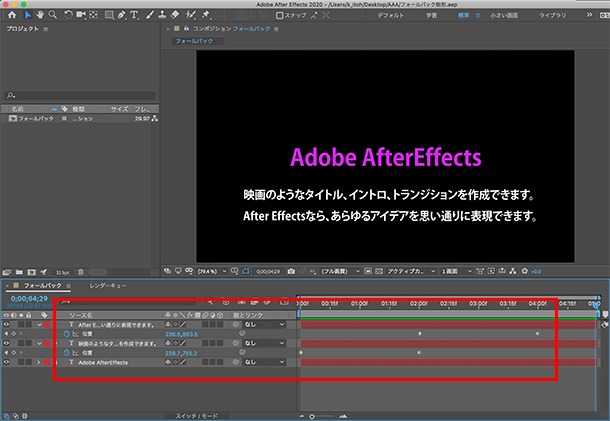Click timeline zoom slider at bottom
The height and width of the screenshot is (421, 610).
point(322,416)
